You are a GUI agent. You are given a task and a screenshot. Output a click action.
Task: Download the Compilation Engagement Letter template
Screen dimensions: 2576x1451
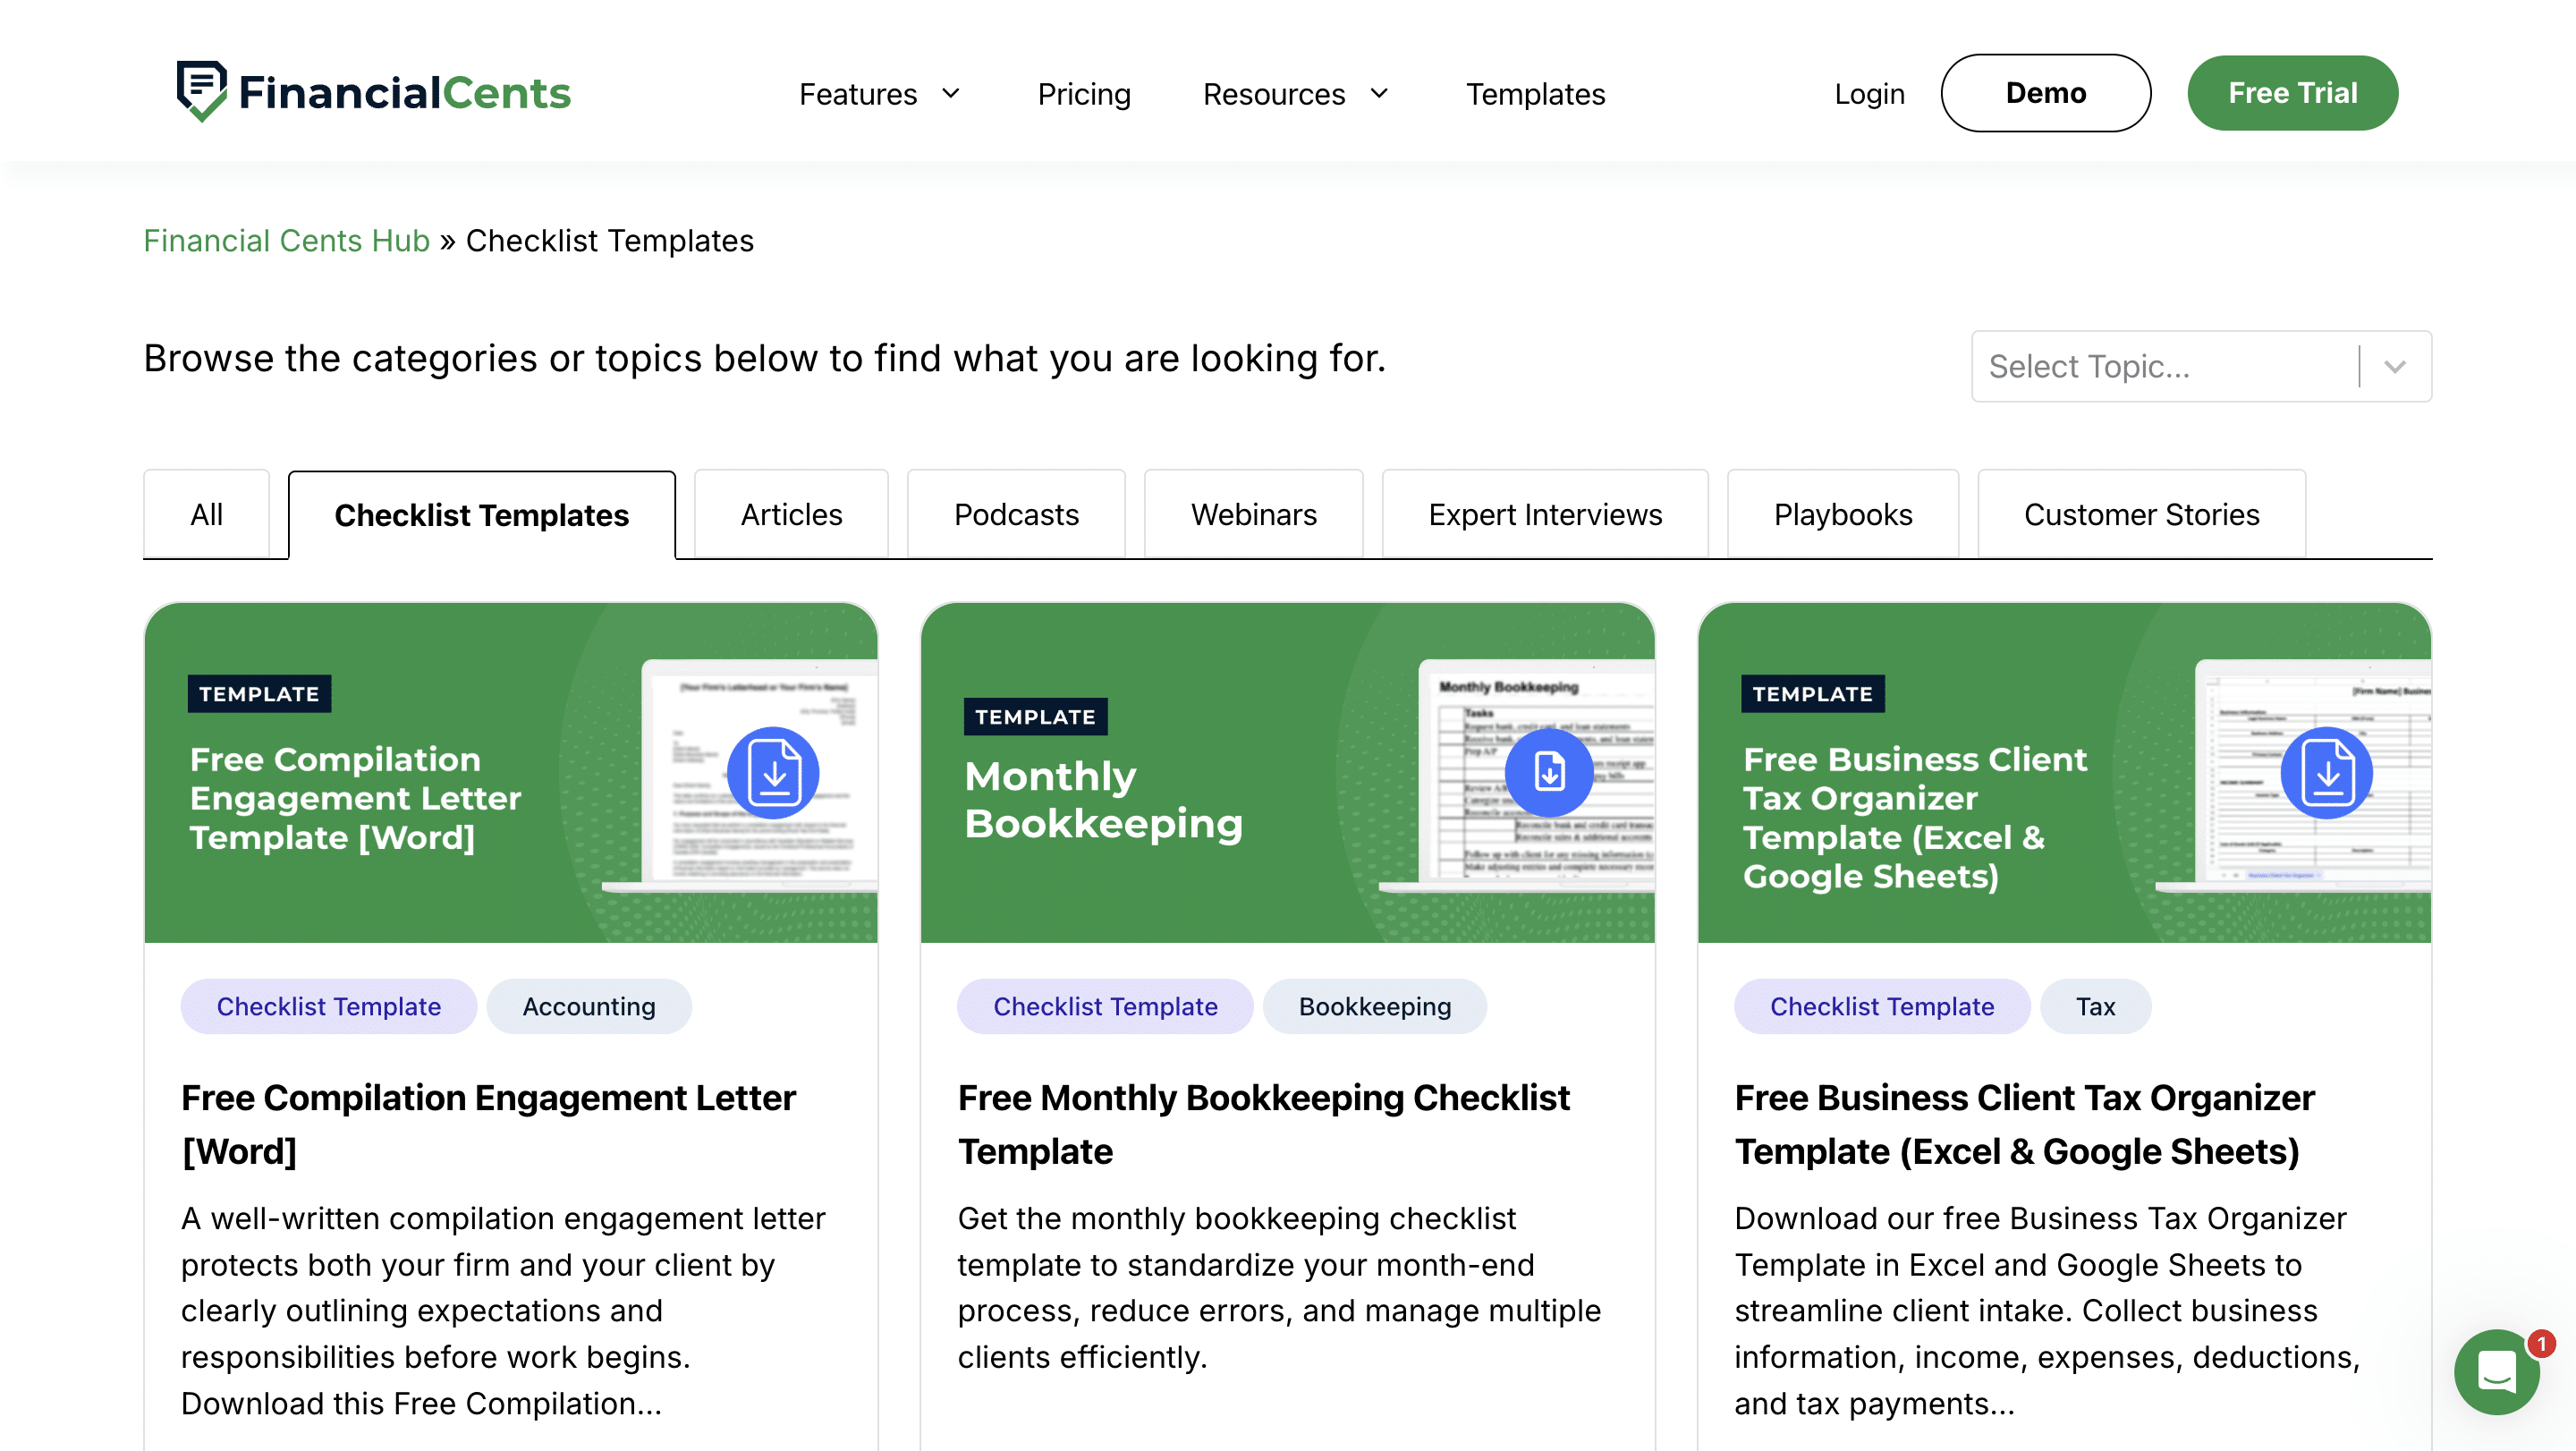[773, 772]
